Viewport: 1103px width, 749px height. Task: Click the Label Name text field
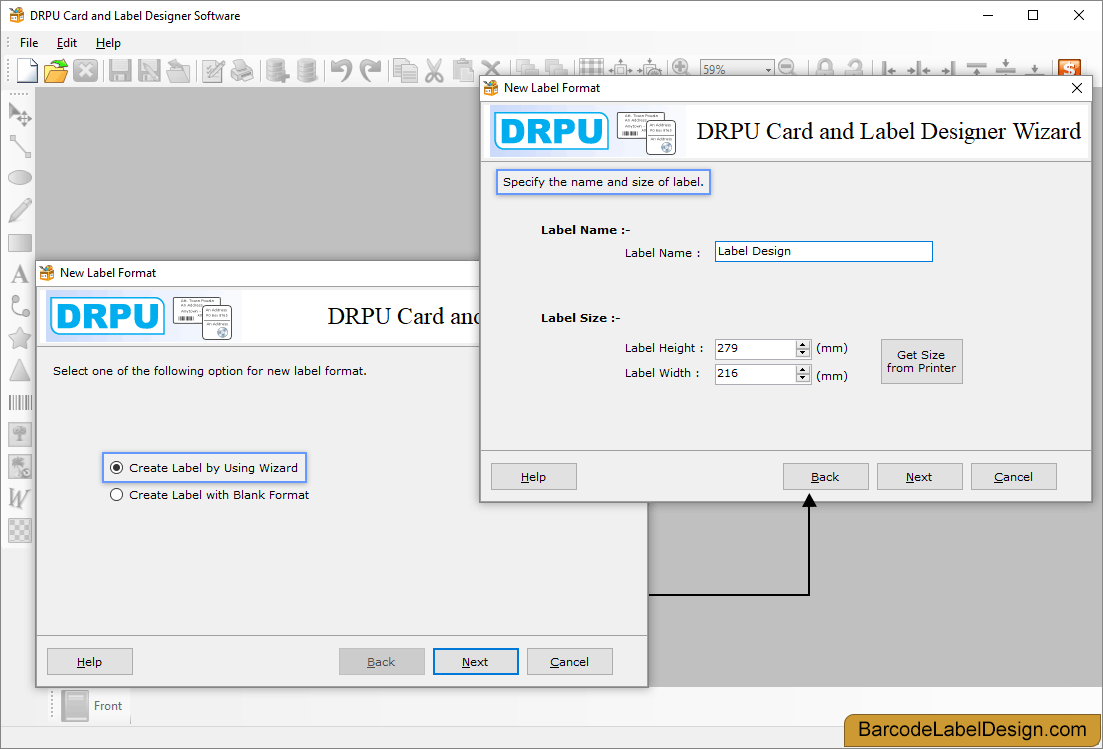[824, 251]
